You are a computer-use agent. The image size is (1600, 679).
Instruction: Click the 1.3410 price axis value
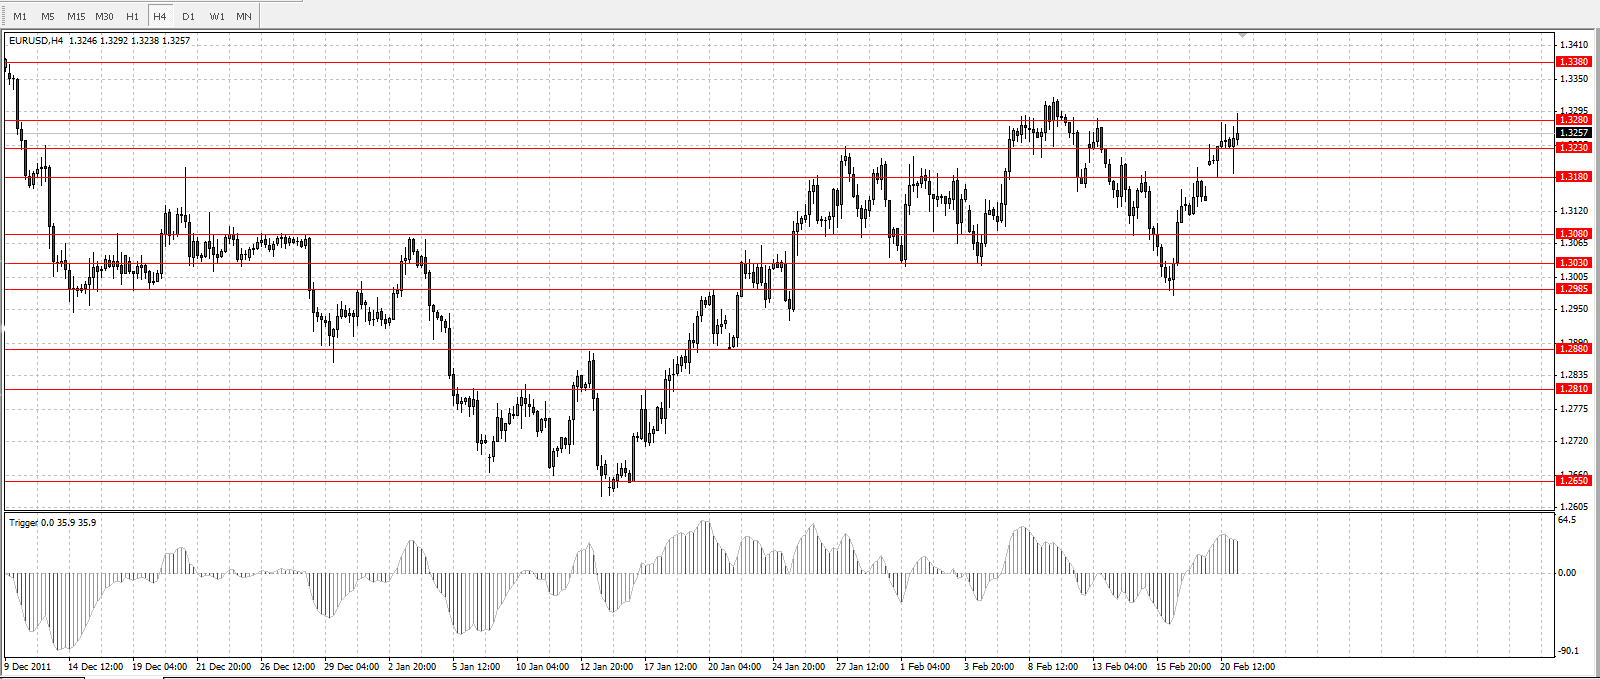point(1574,45)
